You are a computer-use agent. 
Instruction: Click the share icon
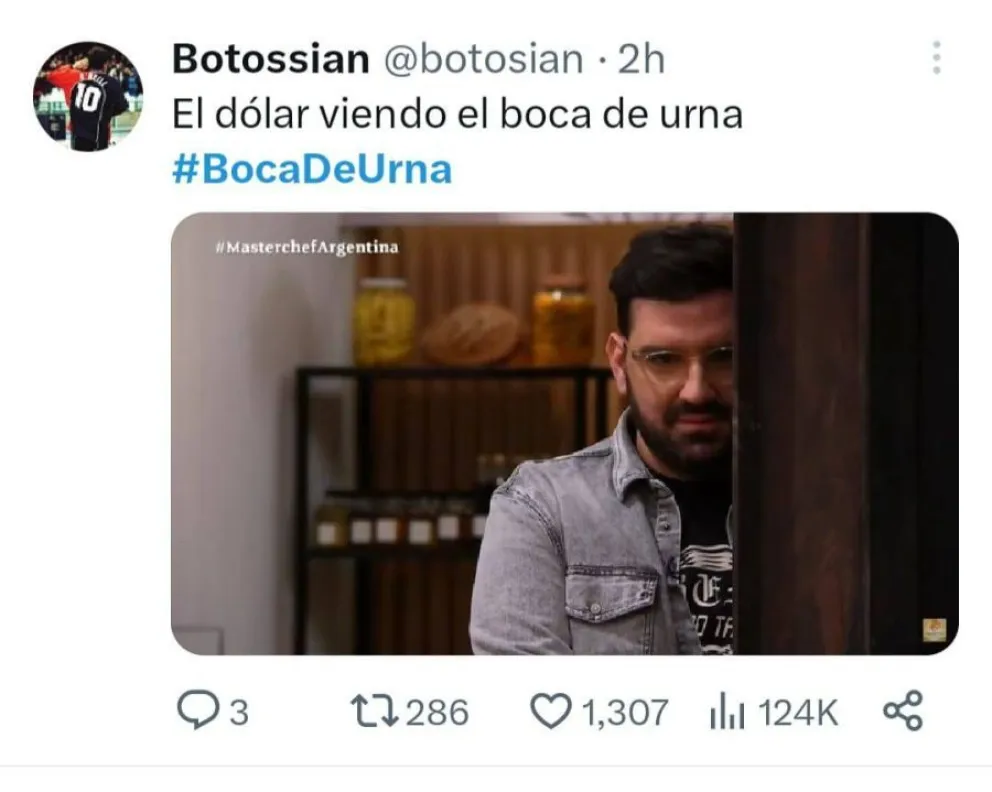click(x=903, y=710)
